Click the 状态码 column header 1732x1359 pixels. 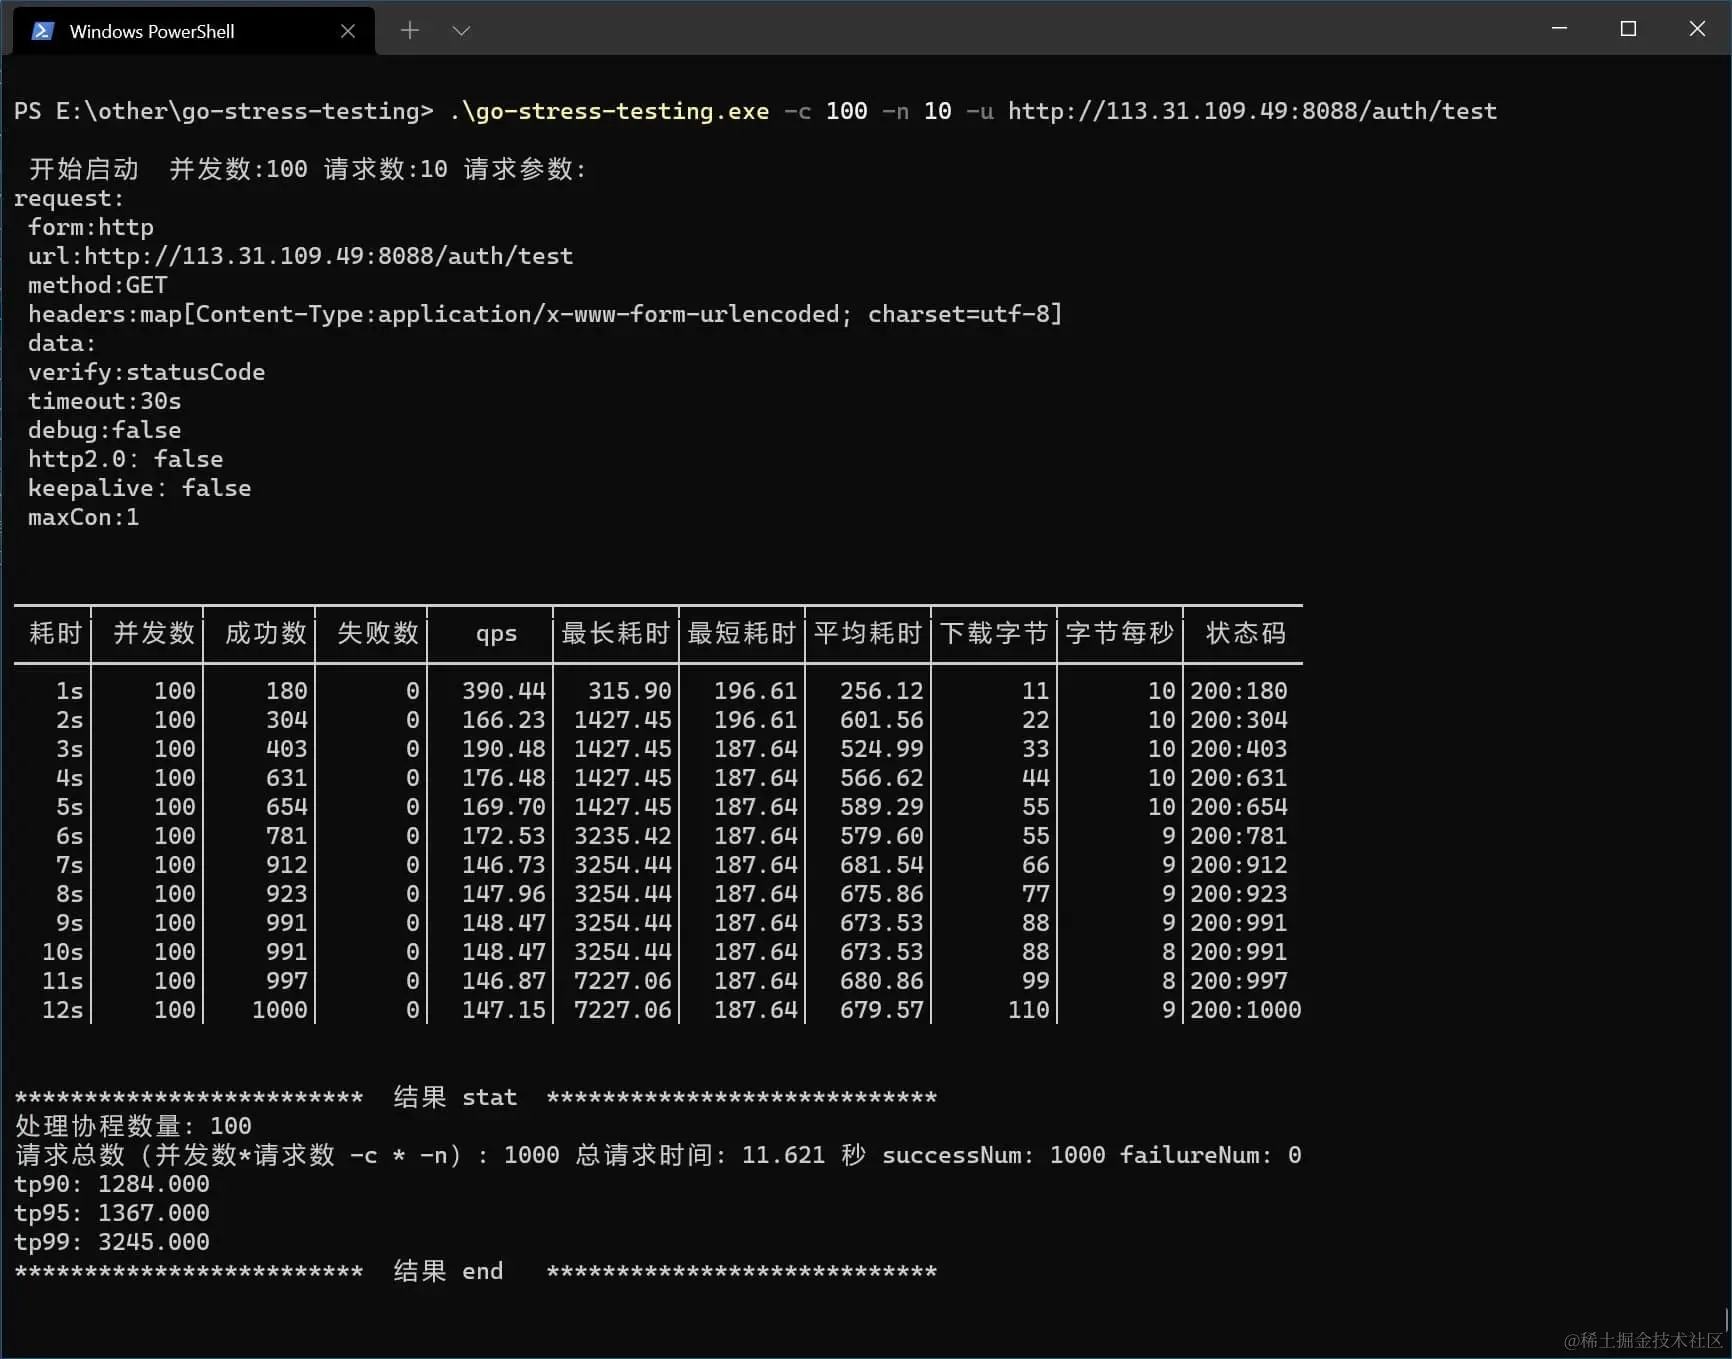(1246, 633)
